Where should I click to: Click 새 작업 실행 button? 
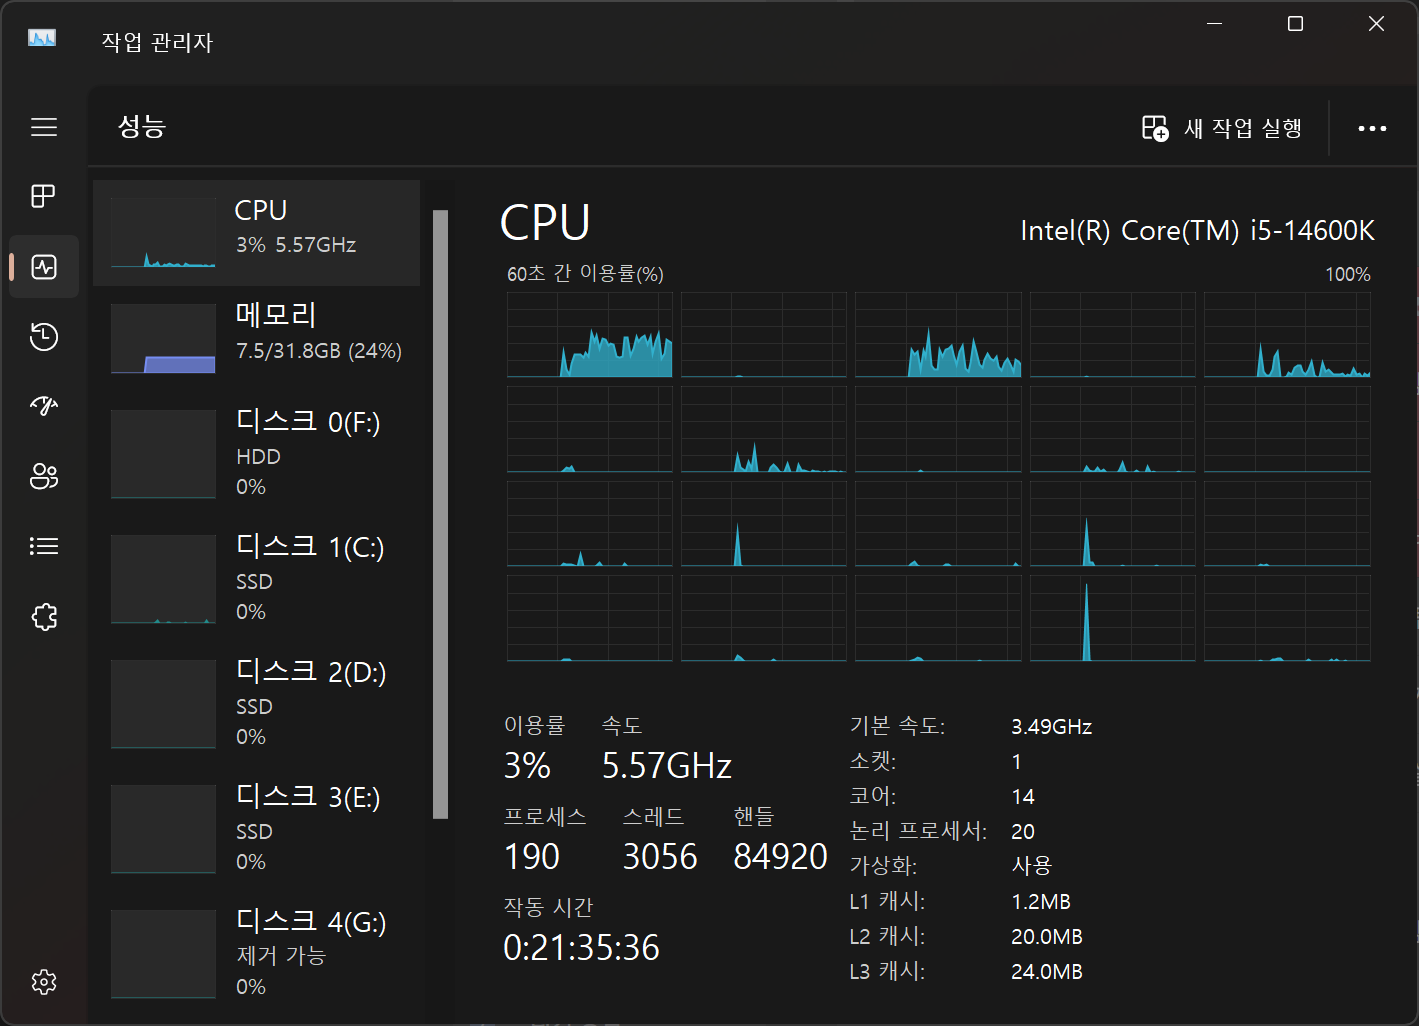(x=1222, y=128)
